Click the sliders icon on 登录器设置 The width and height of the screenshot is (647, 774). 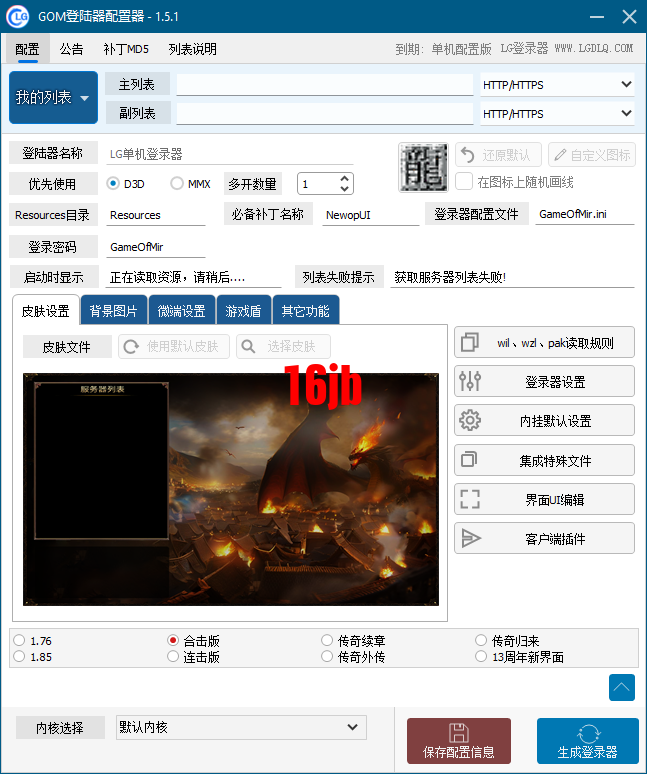(470, 381)
